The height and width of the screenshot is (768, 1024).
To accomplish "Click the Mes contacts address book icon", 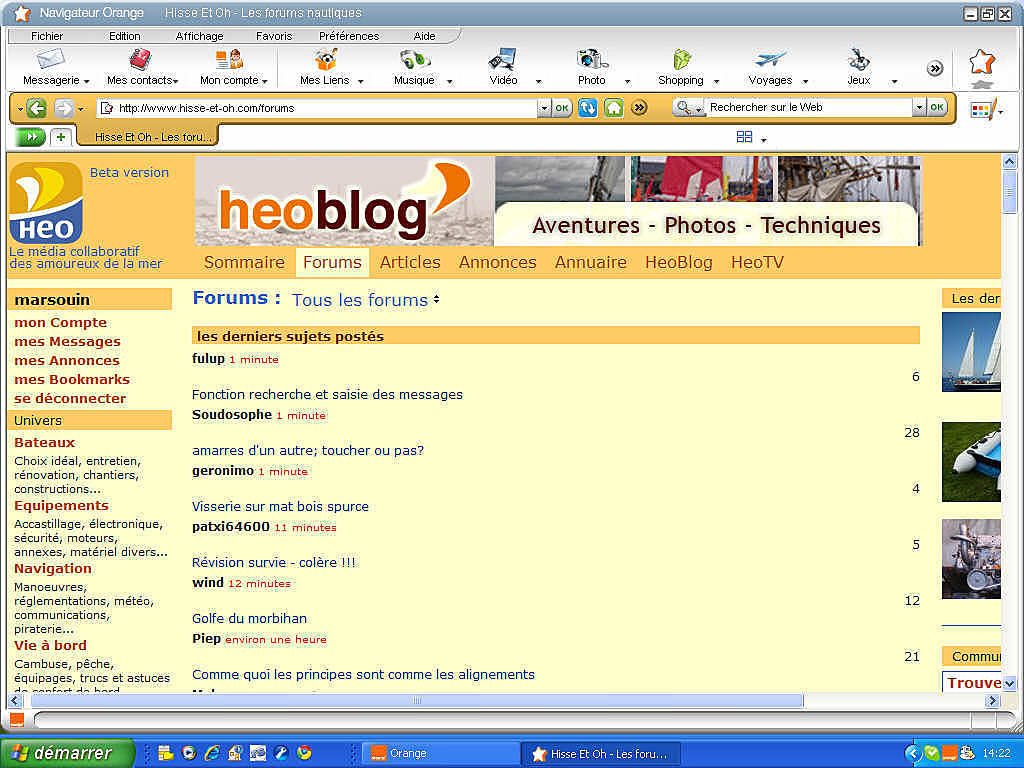I will [140, 60].
